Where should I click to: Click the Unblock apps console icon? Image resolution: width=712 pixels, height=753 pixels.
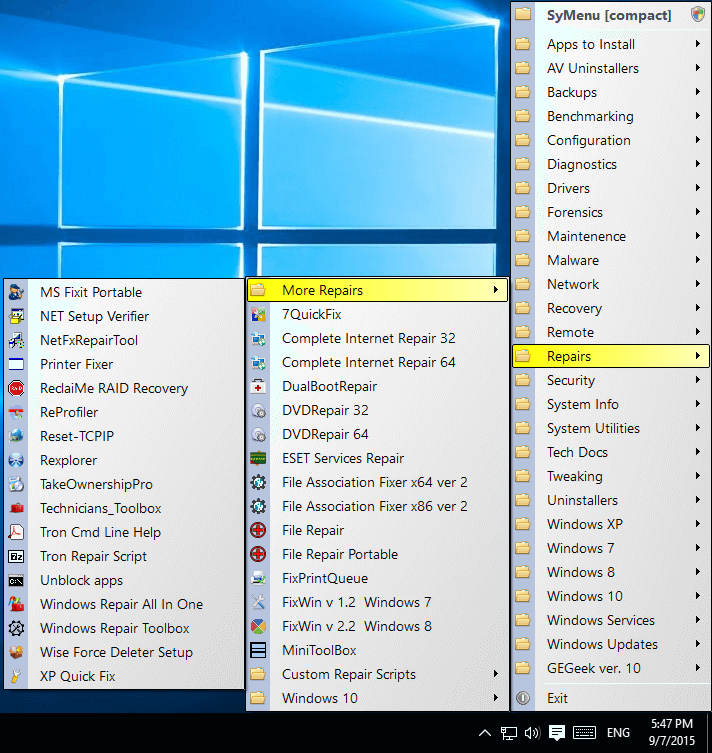pyautogui.click(x=16, y=581)
